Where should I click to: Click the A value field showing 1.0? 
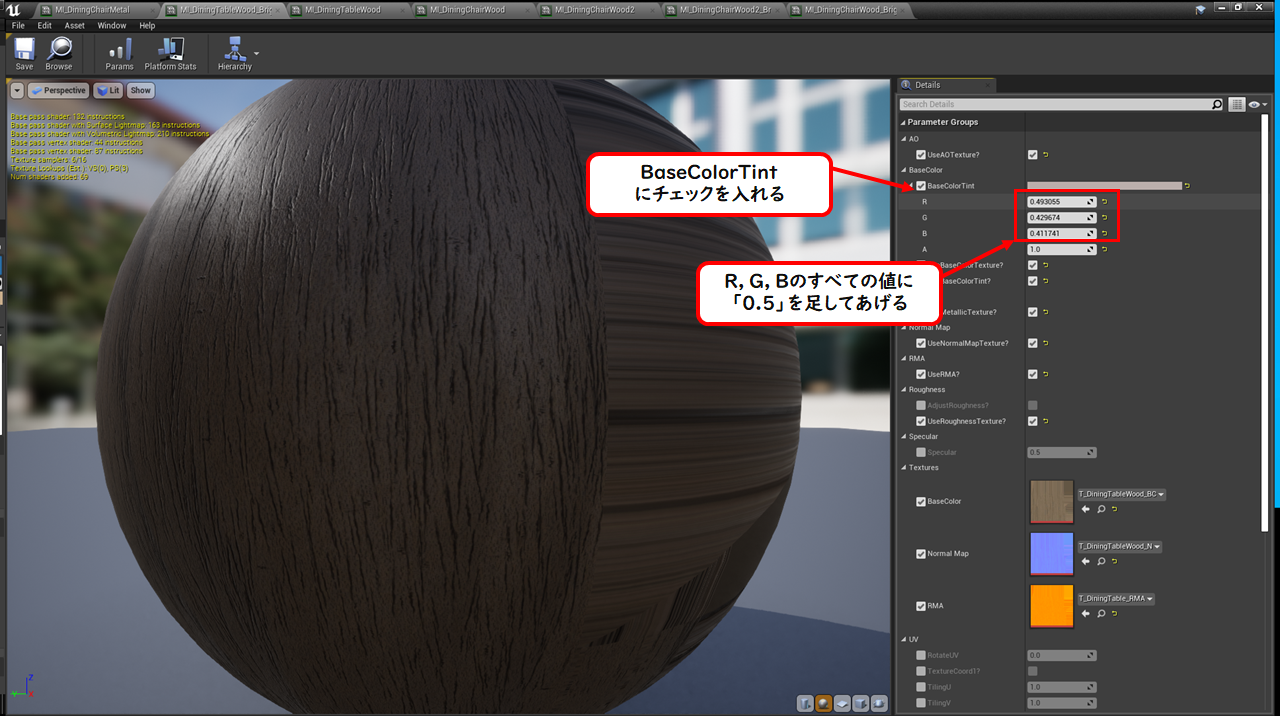point(1061,249)
